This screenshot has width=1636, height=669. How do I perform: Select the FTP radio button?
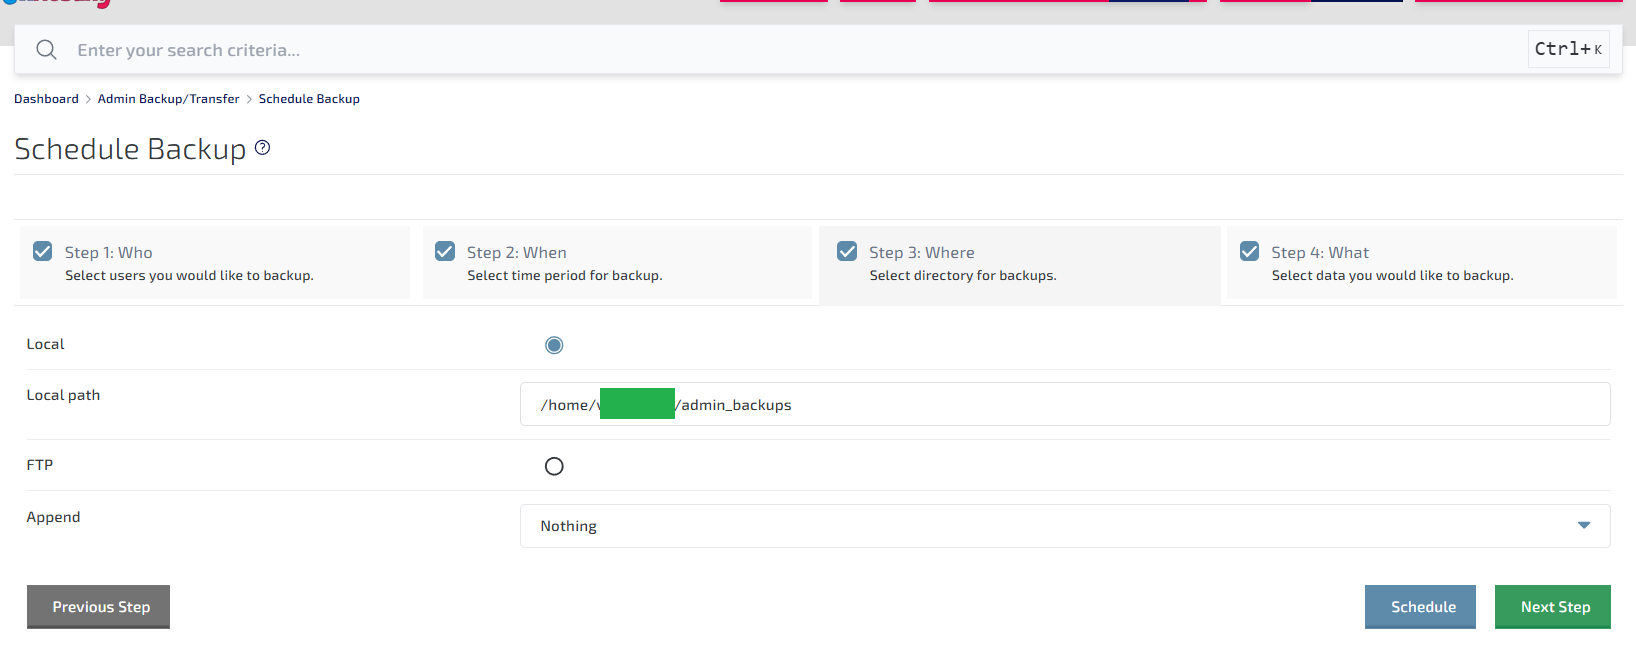coord(554,466)
